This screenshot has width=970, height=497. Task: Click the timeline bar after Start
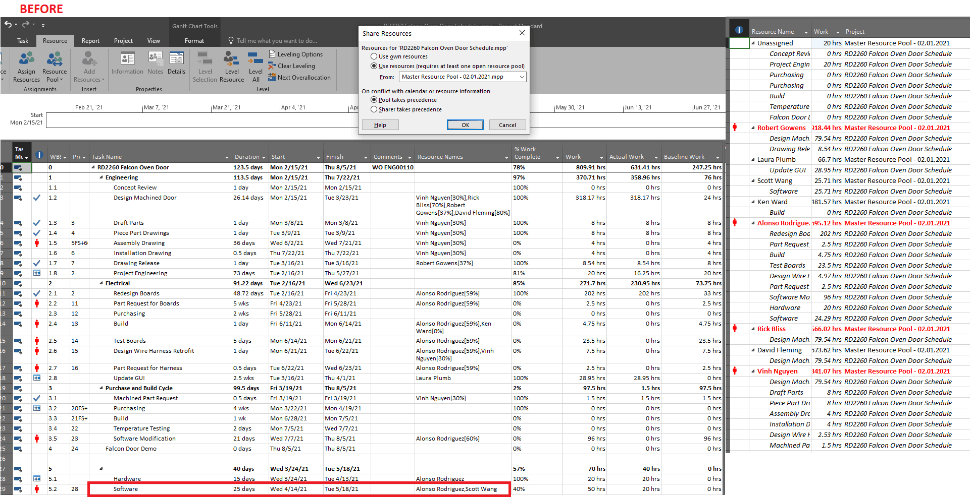(384, 119)
